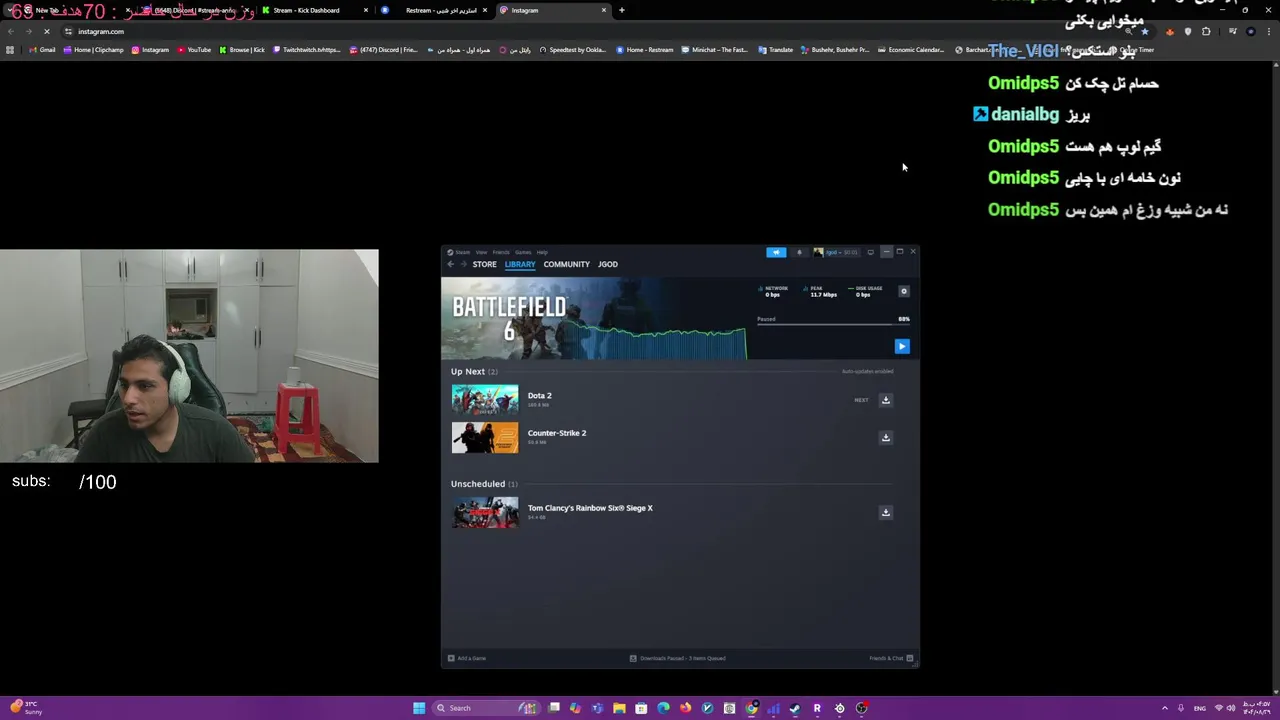This screenshot has height=720, width=1280.
Task: Resume the Battlefield 6 download with play button
Action: [902, 346]
